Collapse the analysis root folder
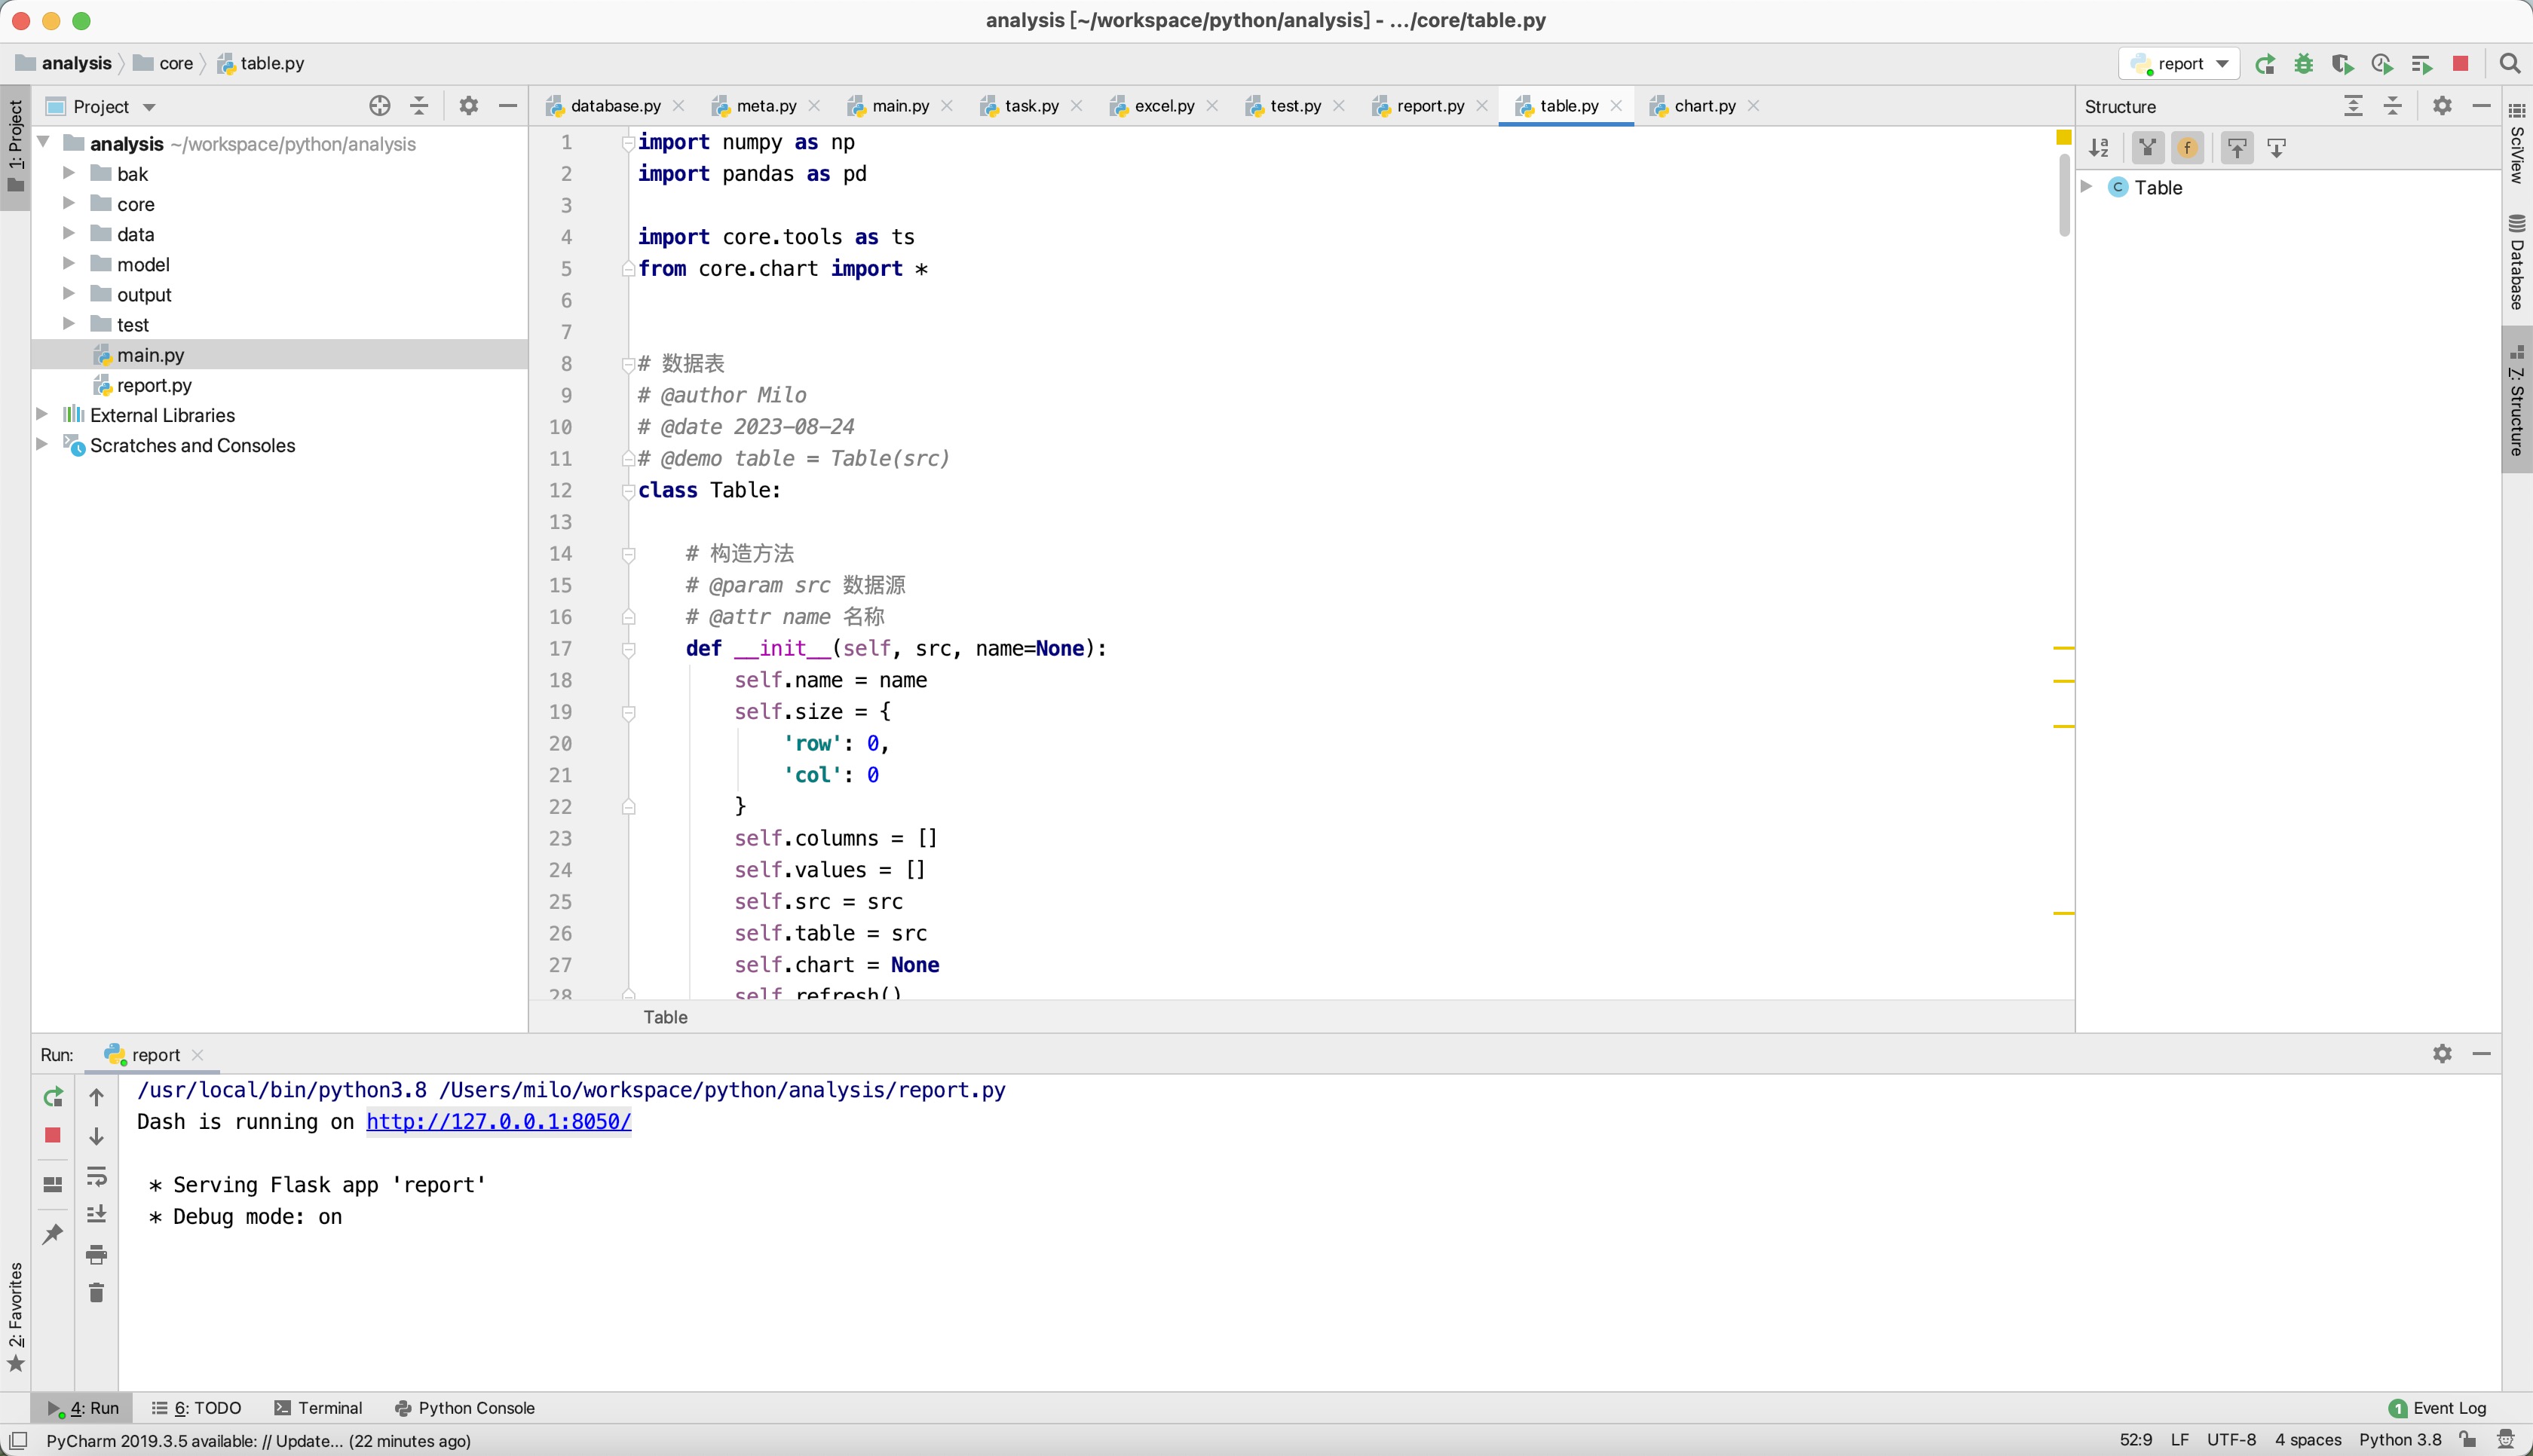 point(44,143)
